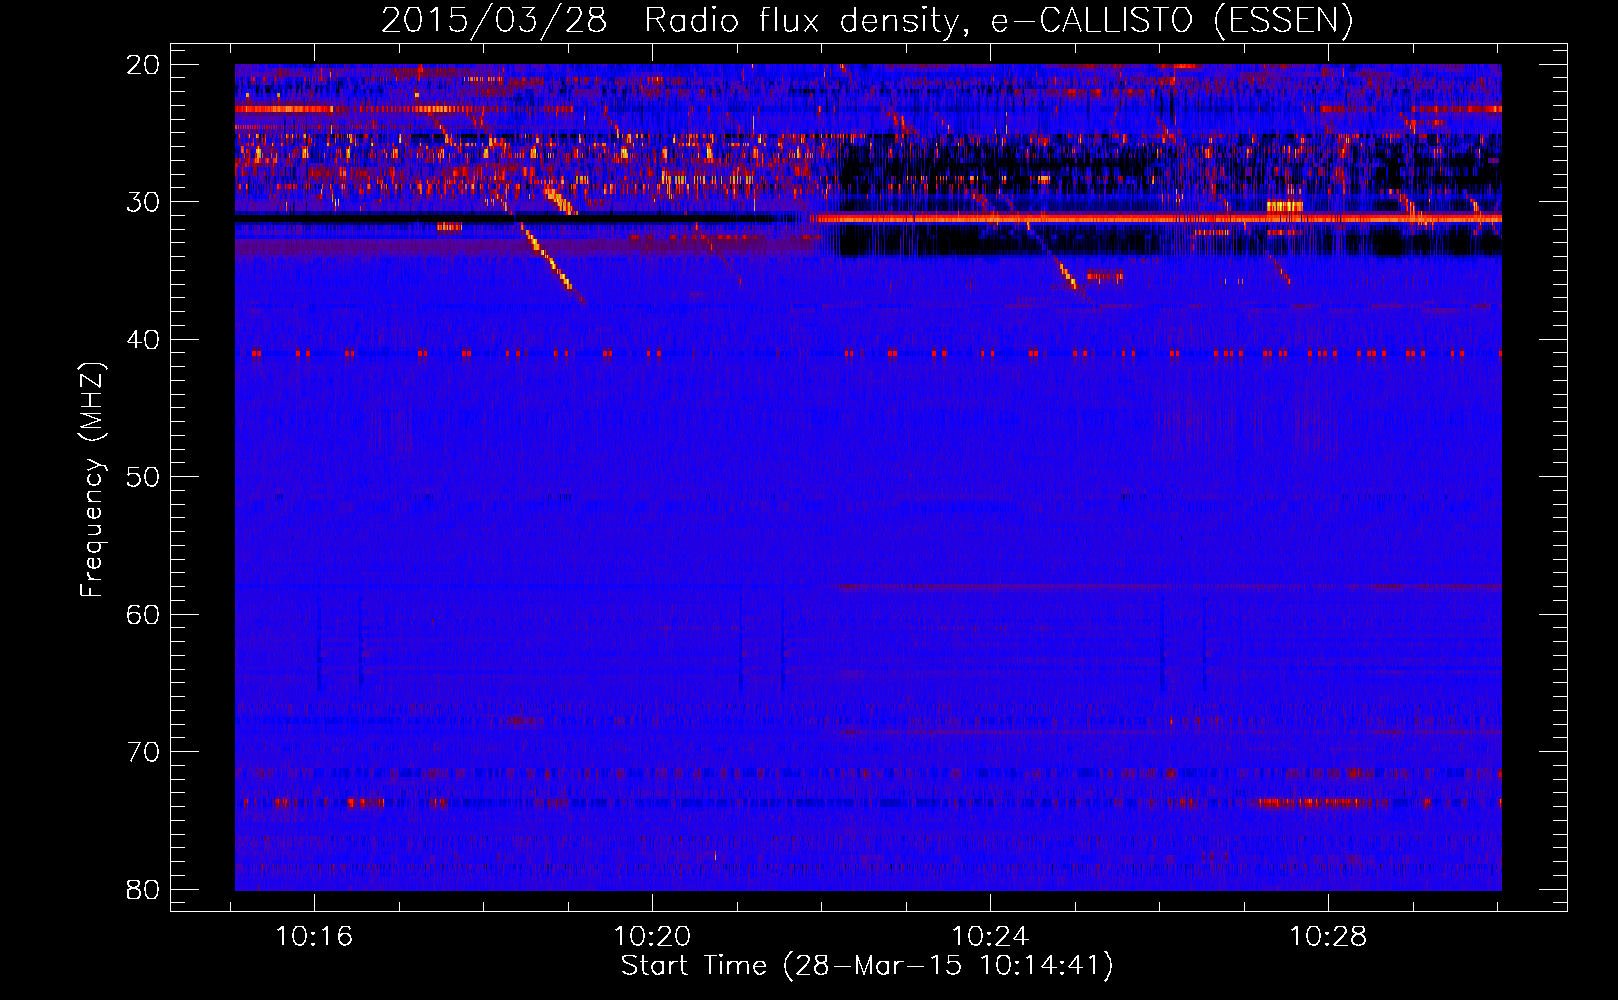Click the 60 frequency tick label
This screenshot has height=1000, width=1618.
[x=143, y=614]
